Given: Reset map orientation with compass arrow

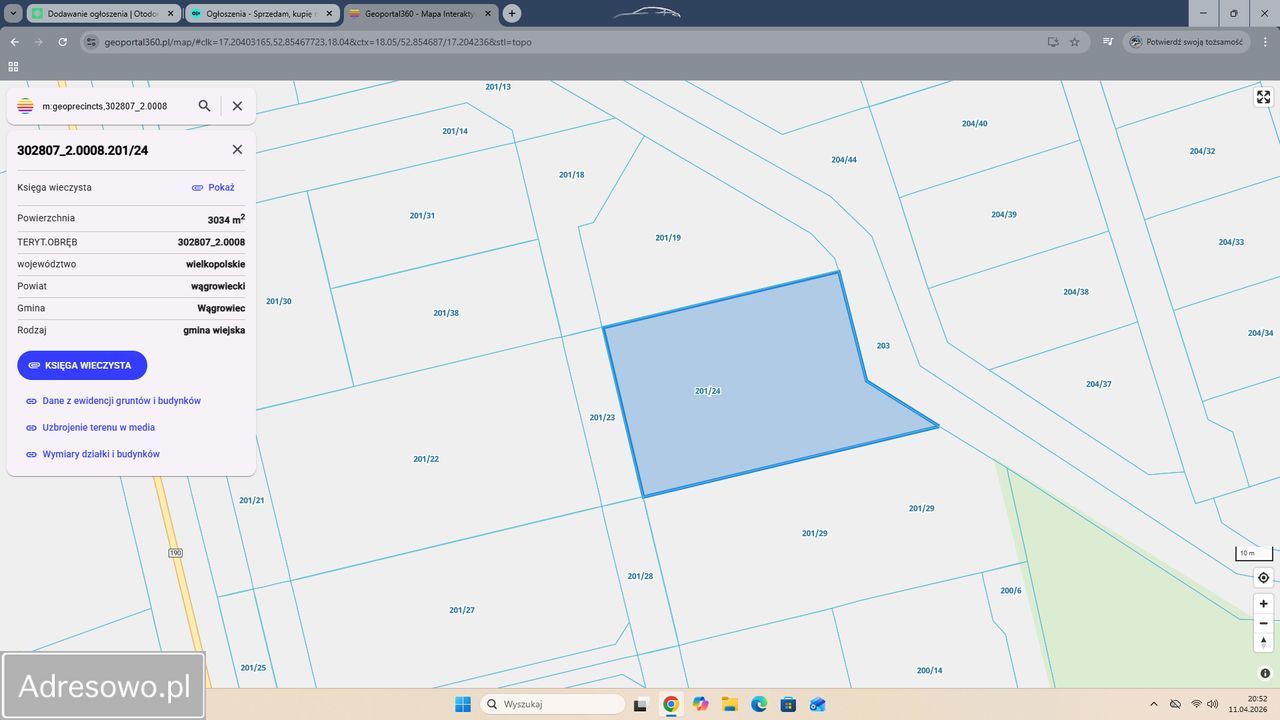Looking at the screenshot, I should click(x=1263, y=642).
